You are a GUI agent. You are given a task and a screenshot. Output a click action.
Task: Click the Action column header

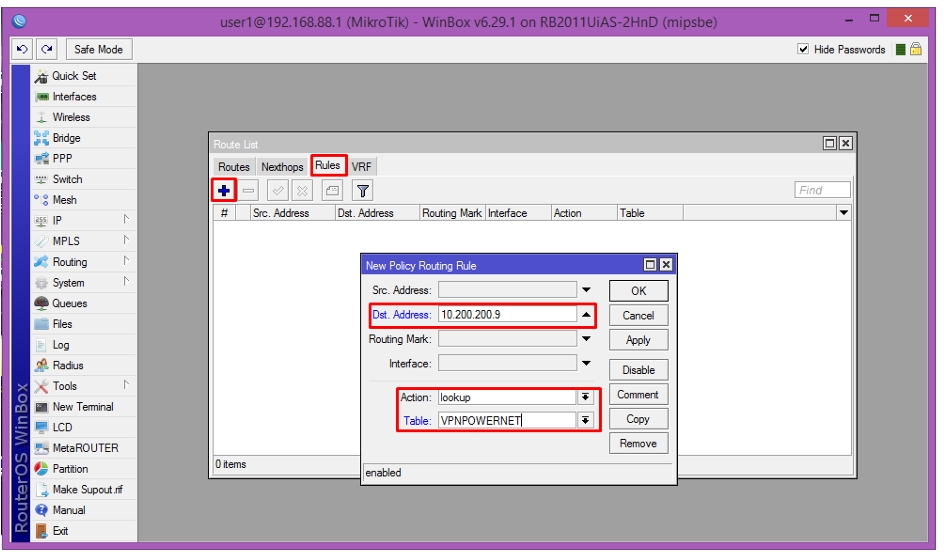(x=584, y=213)
